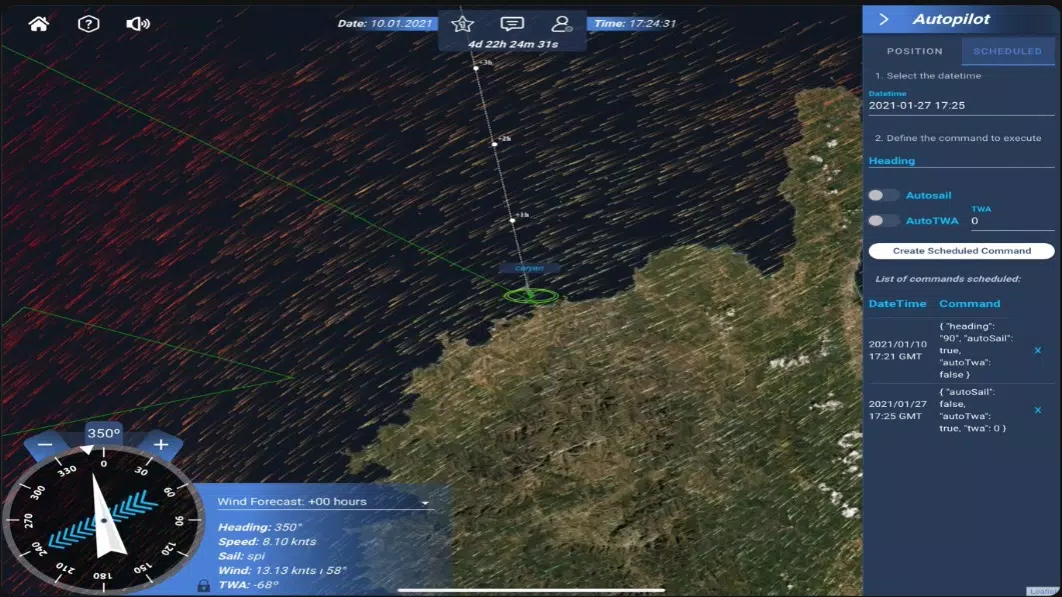Open the user profile icon
Image resolution: width=1062 pixels, height=597 pixels.
tap(561, 22)
